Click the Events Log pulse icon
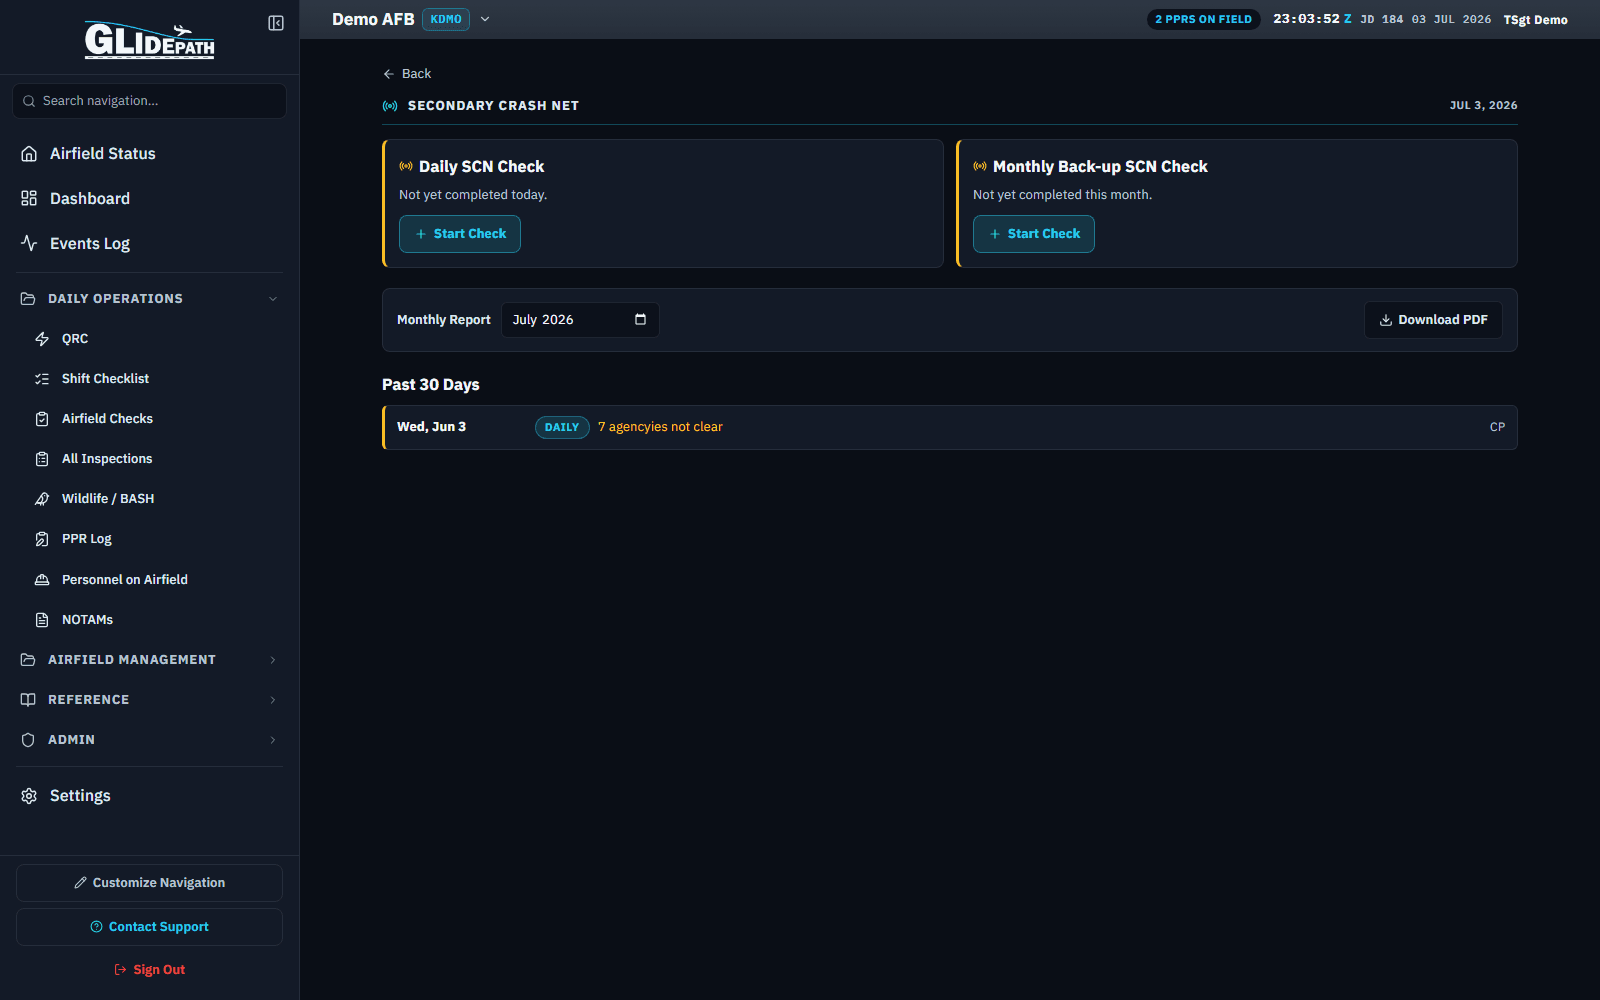 point(29,243)
